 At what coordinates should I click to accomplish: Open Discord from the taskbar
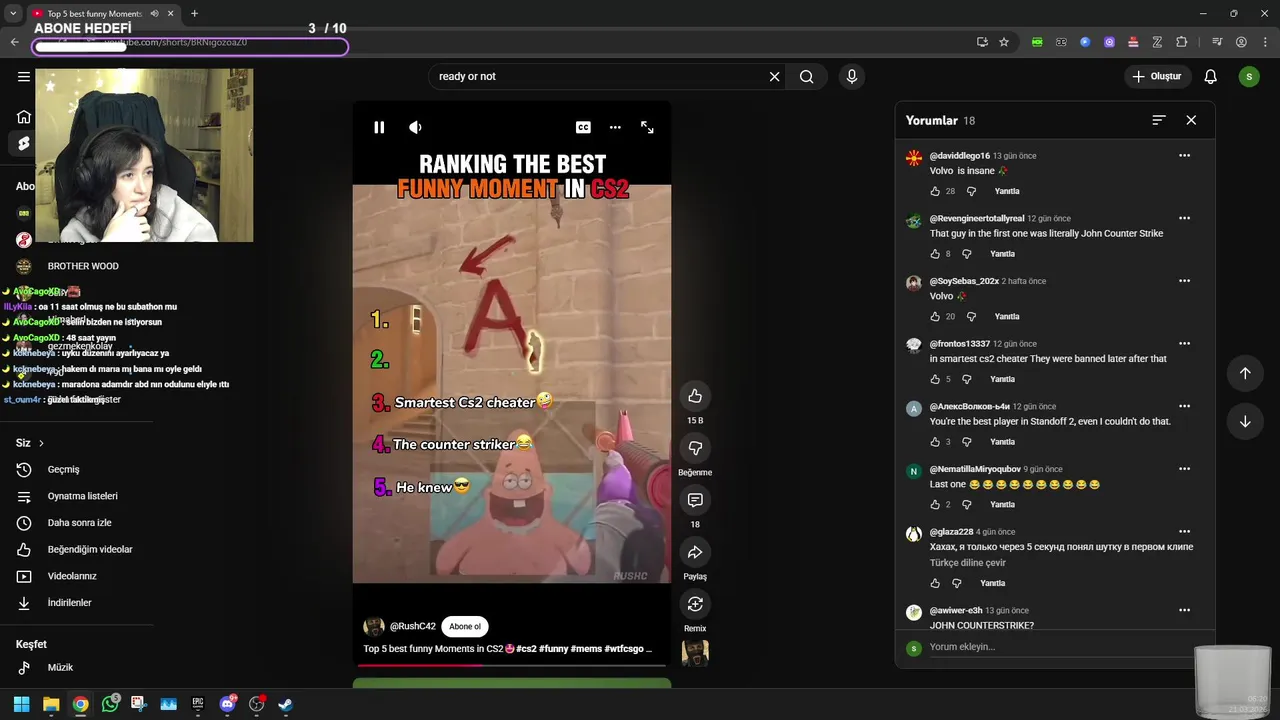[227, 704]
